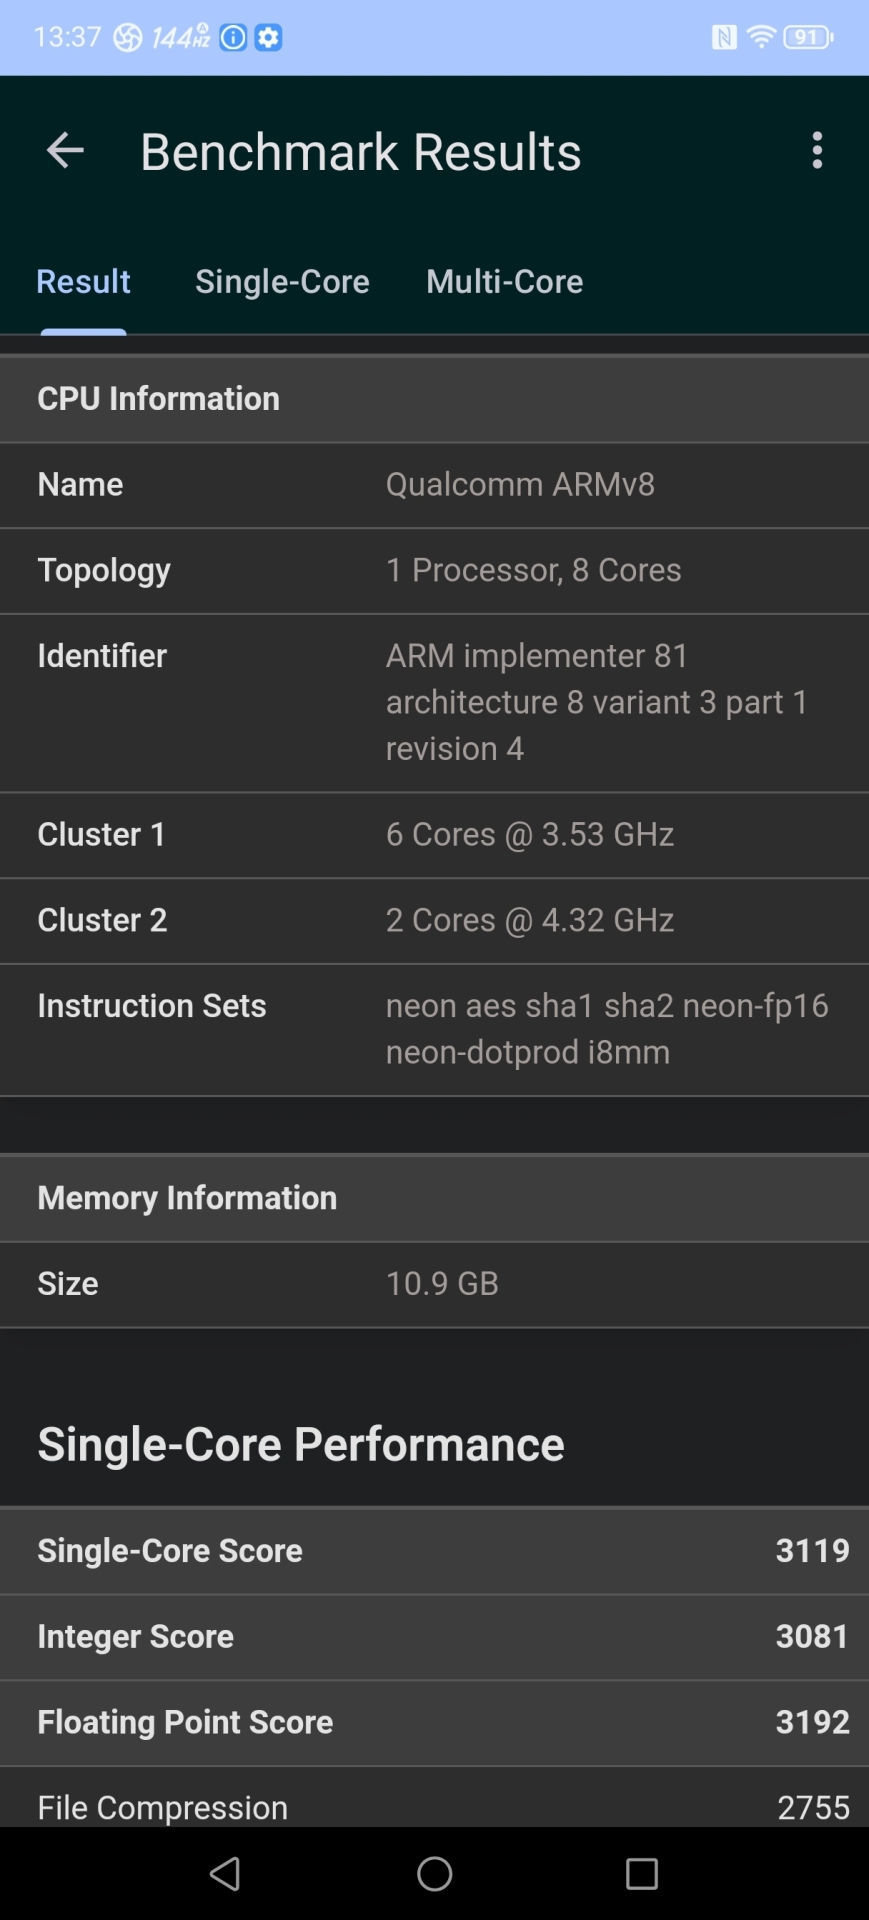Tap the File Compression score row
869x1920 pixels.
tap(434, 1805)
